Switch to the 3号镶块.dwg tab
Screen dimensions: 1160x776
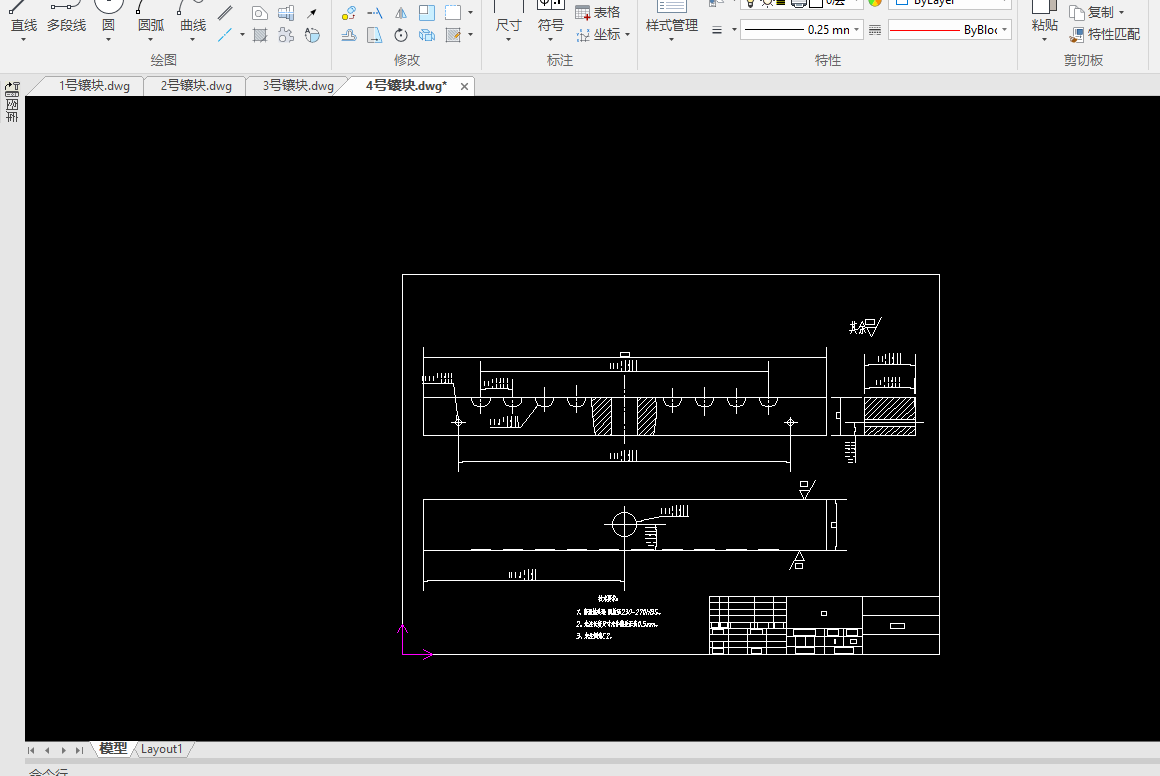298,86
